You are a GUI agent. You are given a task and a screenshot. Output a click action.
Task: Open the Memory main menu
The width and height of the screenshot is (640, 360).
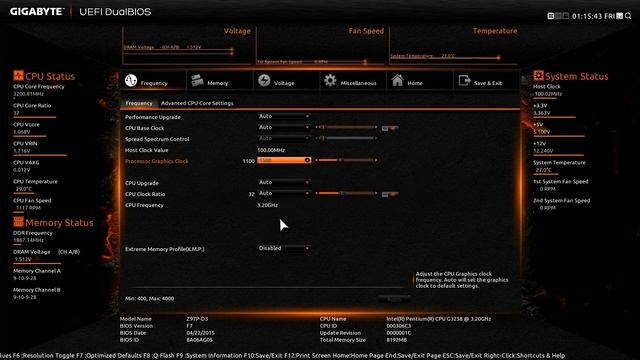tap(220, 80)
